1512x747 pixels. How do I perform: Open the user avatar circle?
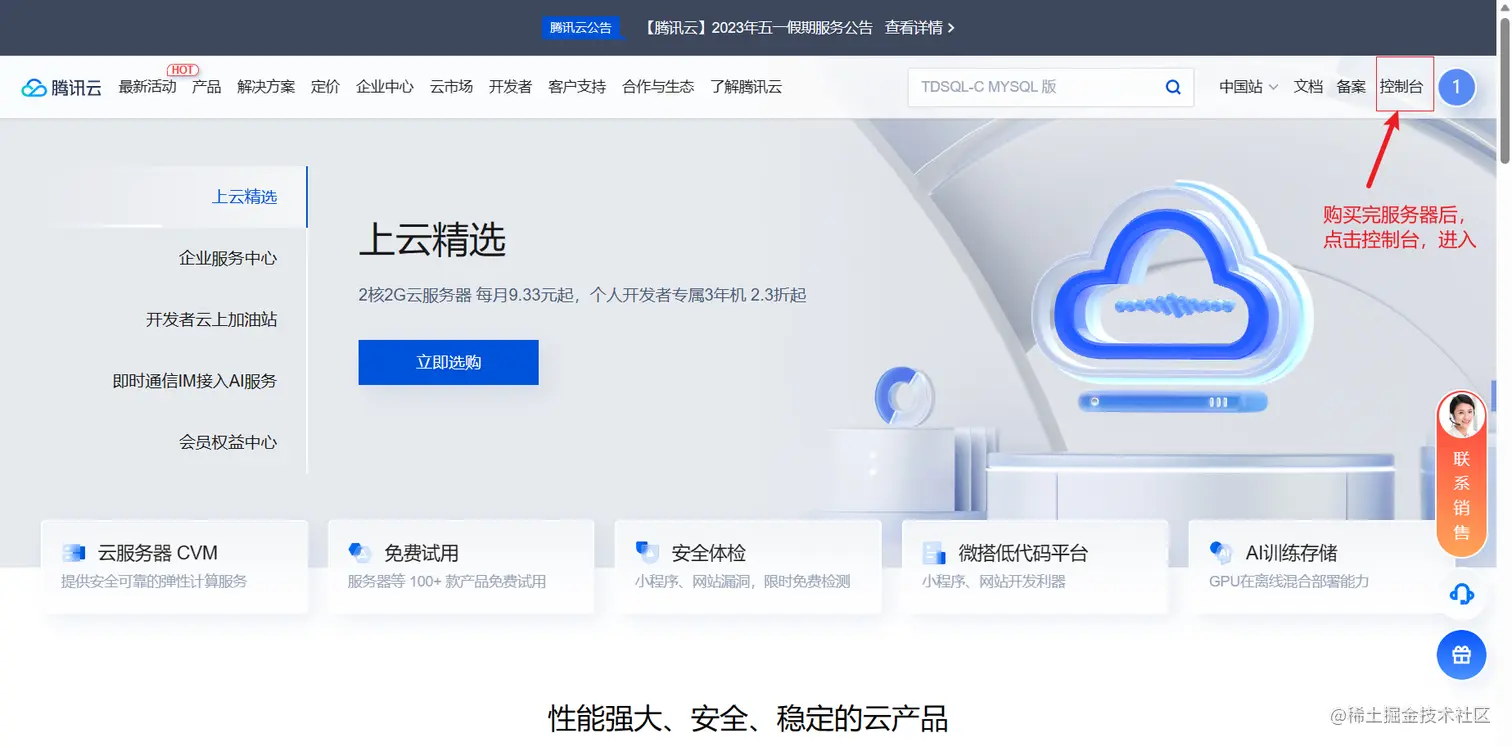pos(1456,87)
